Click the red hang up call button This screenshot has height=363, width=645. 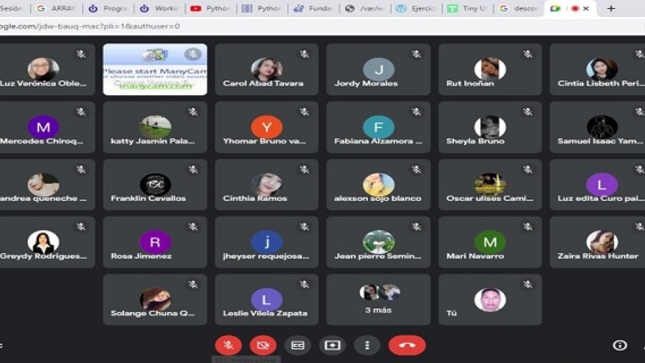click(x=407, y=345)
